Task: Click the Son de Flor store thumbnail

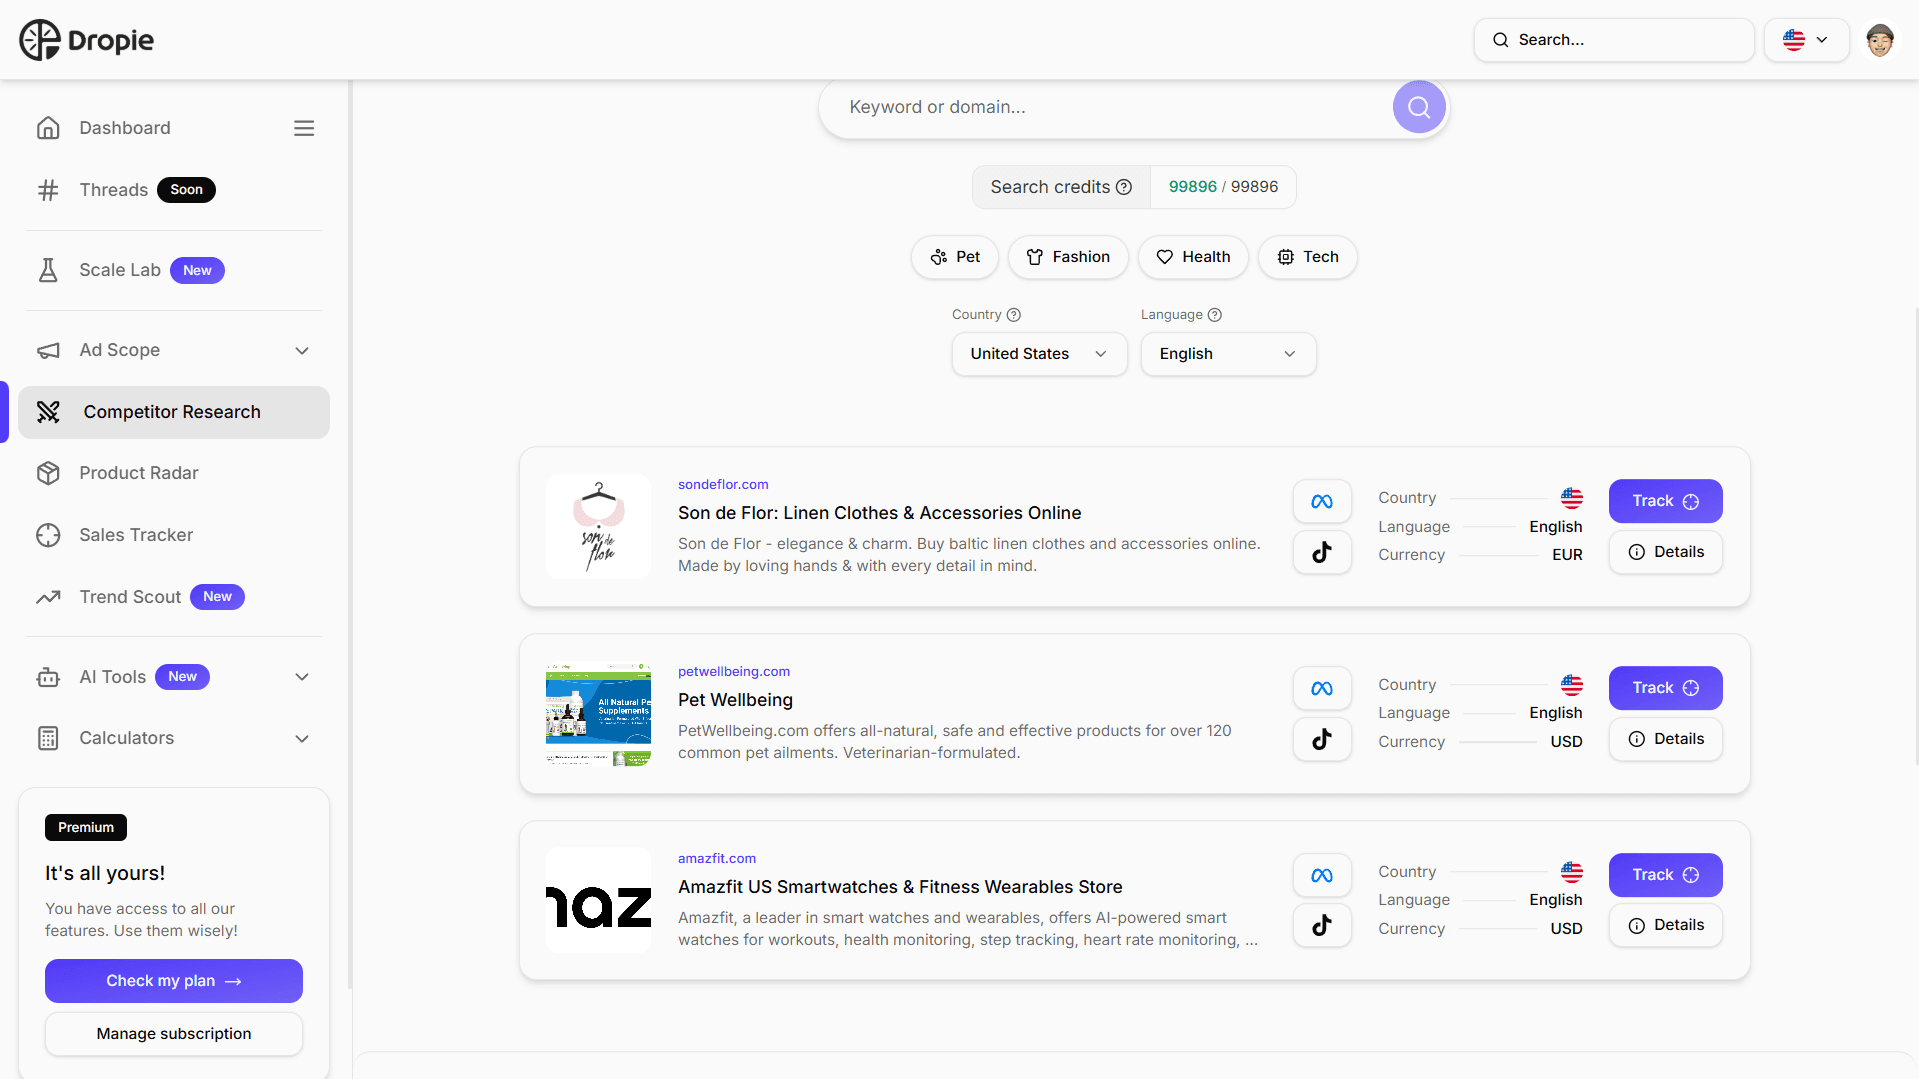Action: pyautogui.click(x=598, y=526)
